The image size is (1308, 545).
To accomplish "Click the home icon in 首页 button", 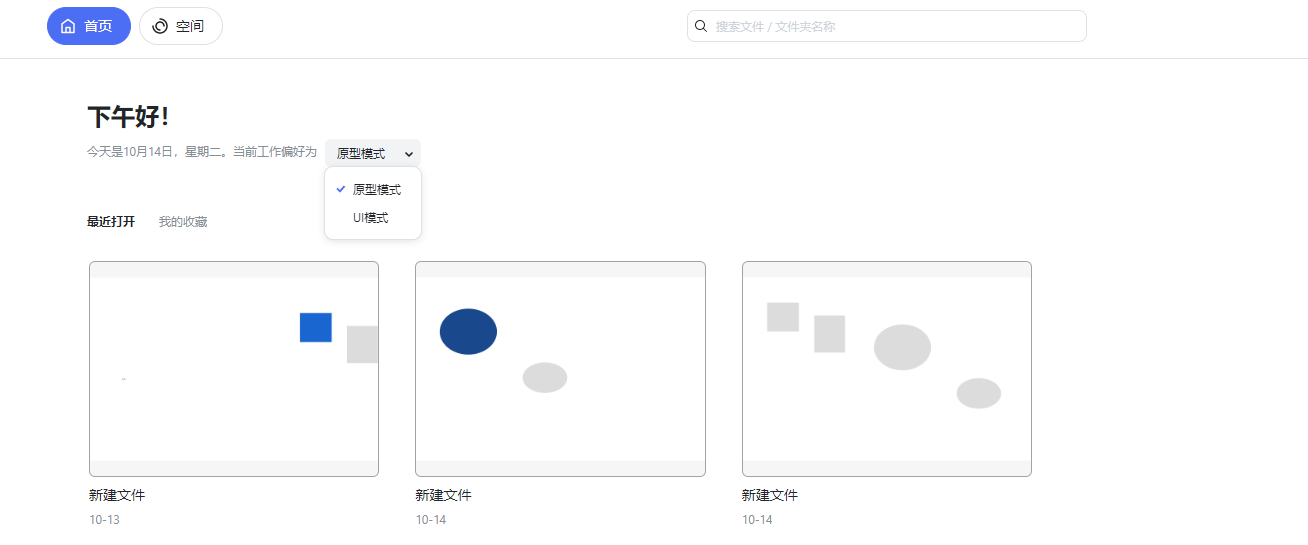I will tap(68, 26).
